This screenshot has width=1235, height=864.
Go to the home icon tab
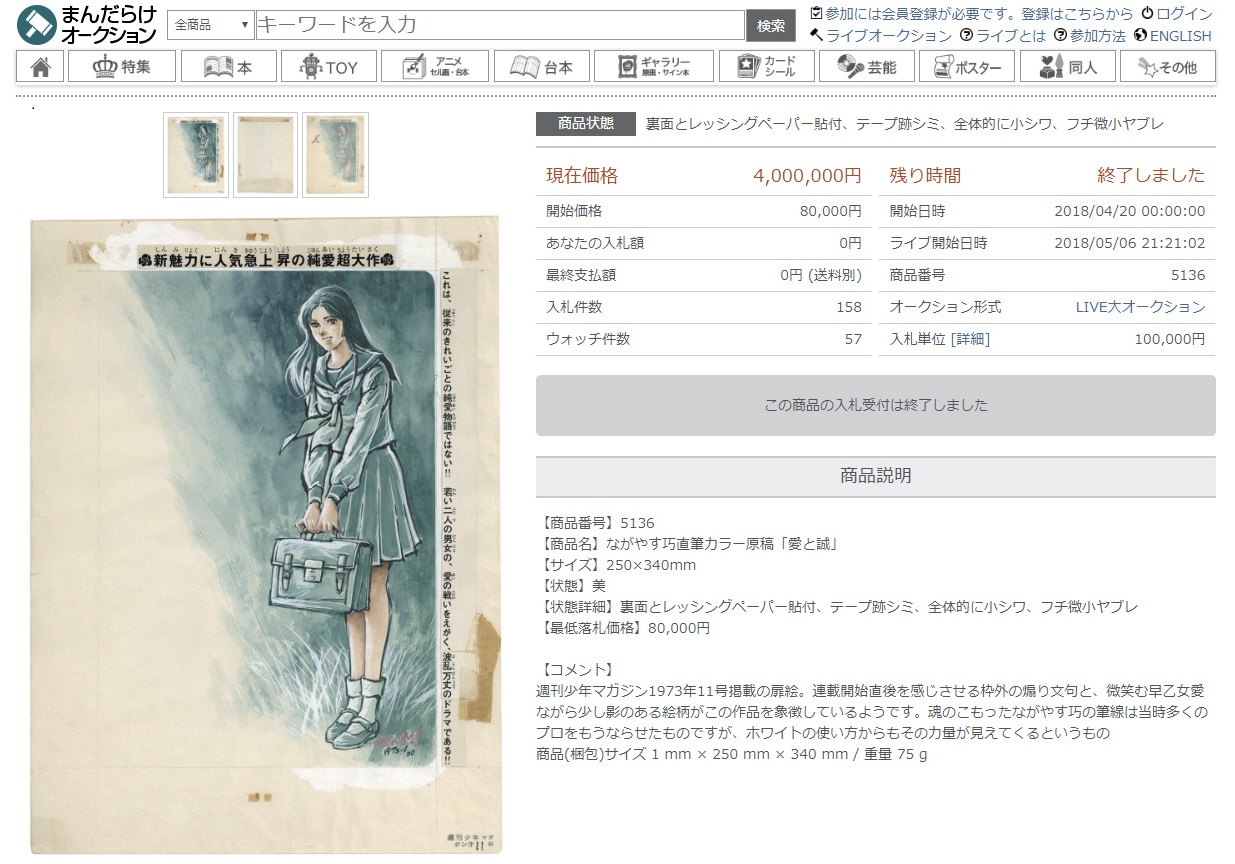click(40, 67)
